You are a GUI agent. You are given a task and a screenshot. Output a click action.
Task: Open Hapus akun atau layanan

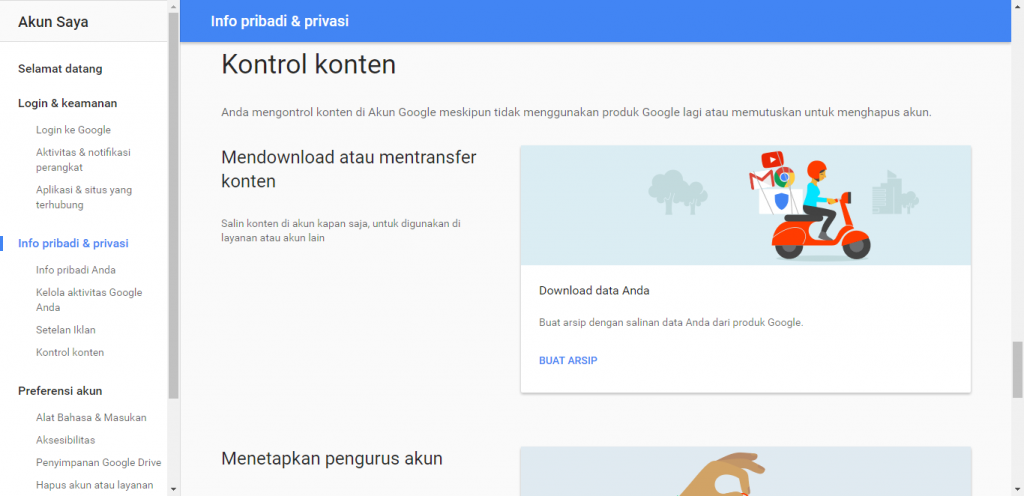pos(94,485)
